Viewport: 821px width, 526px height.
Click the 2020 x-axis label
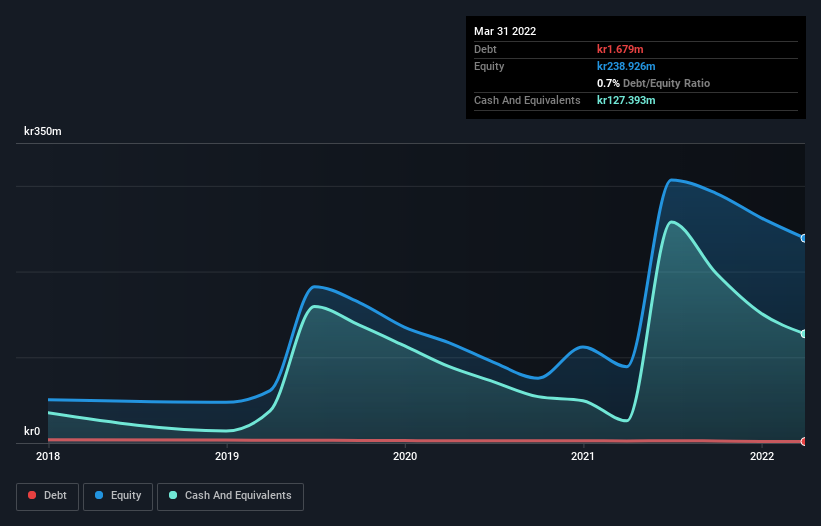point(405,456)
